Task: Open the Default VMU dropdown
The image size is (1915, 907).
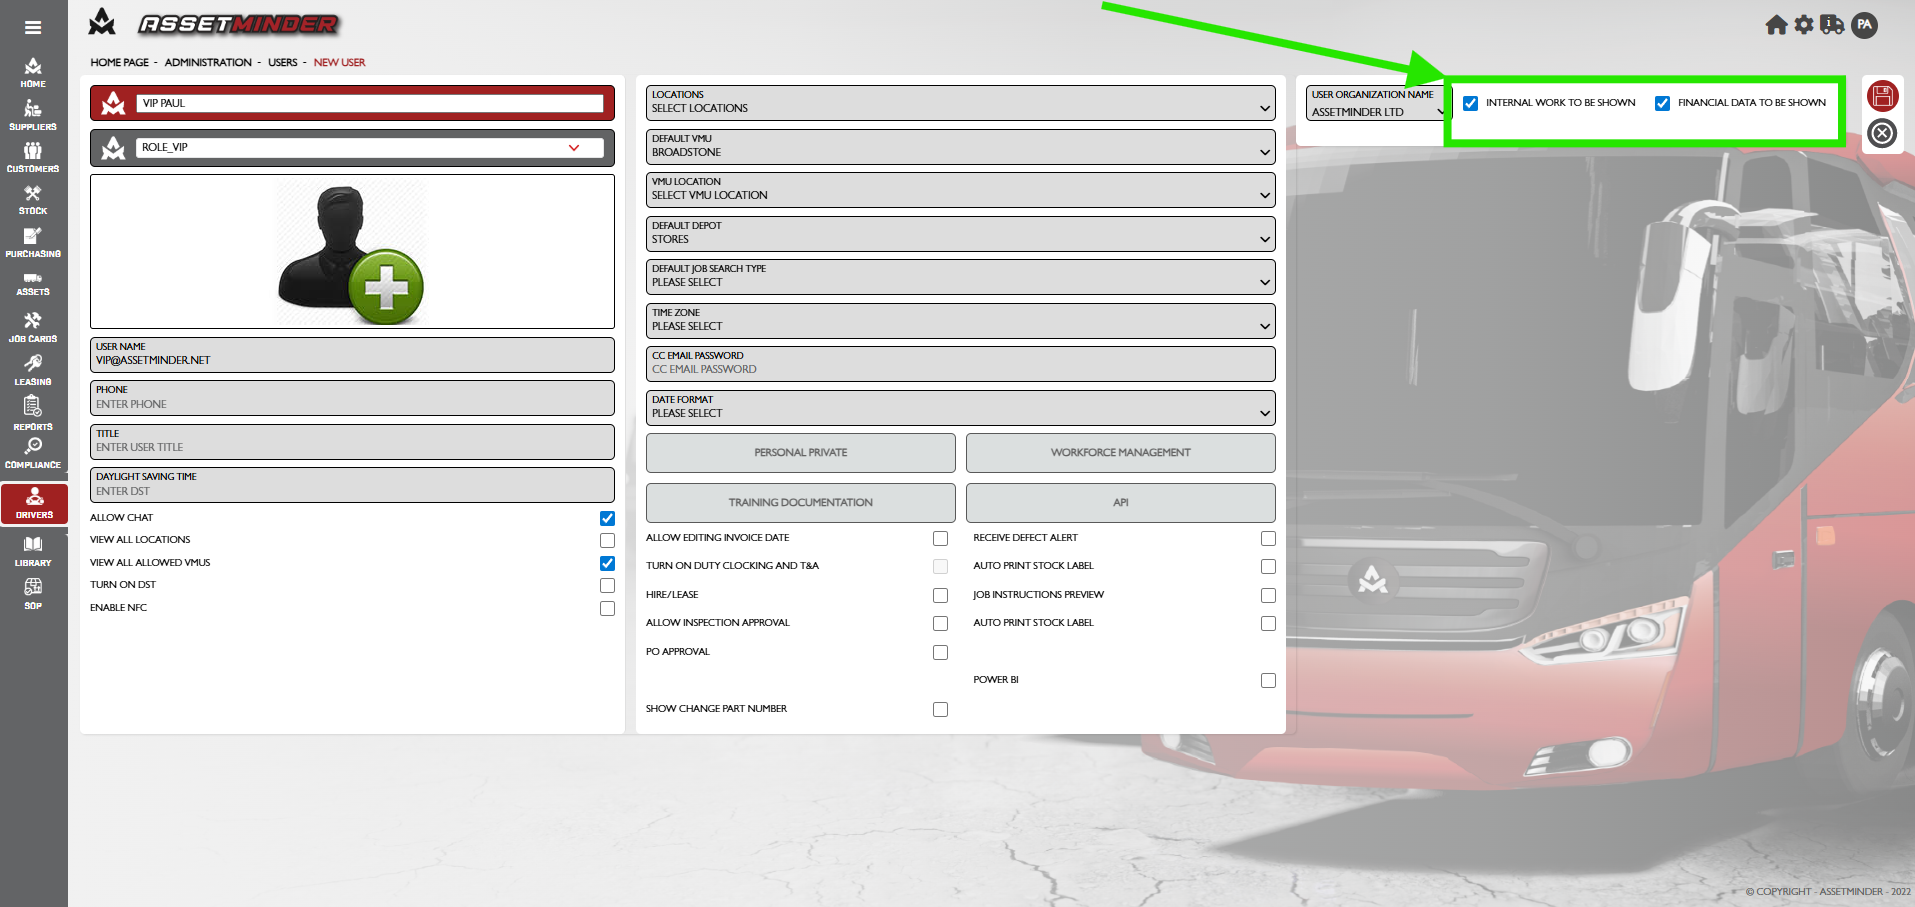Action: coord(960,146)
